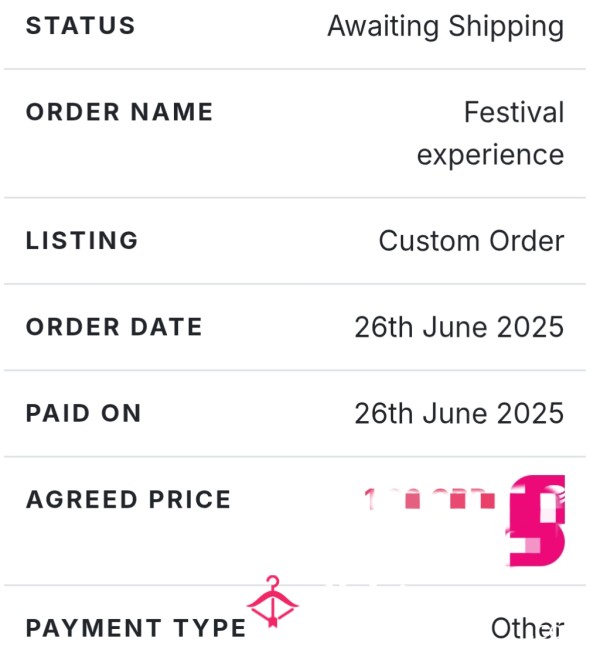Click the LISTING label
This screenshot has height=656, width=600.
tap(82, 241)
